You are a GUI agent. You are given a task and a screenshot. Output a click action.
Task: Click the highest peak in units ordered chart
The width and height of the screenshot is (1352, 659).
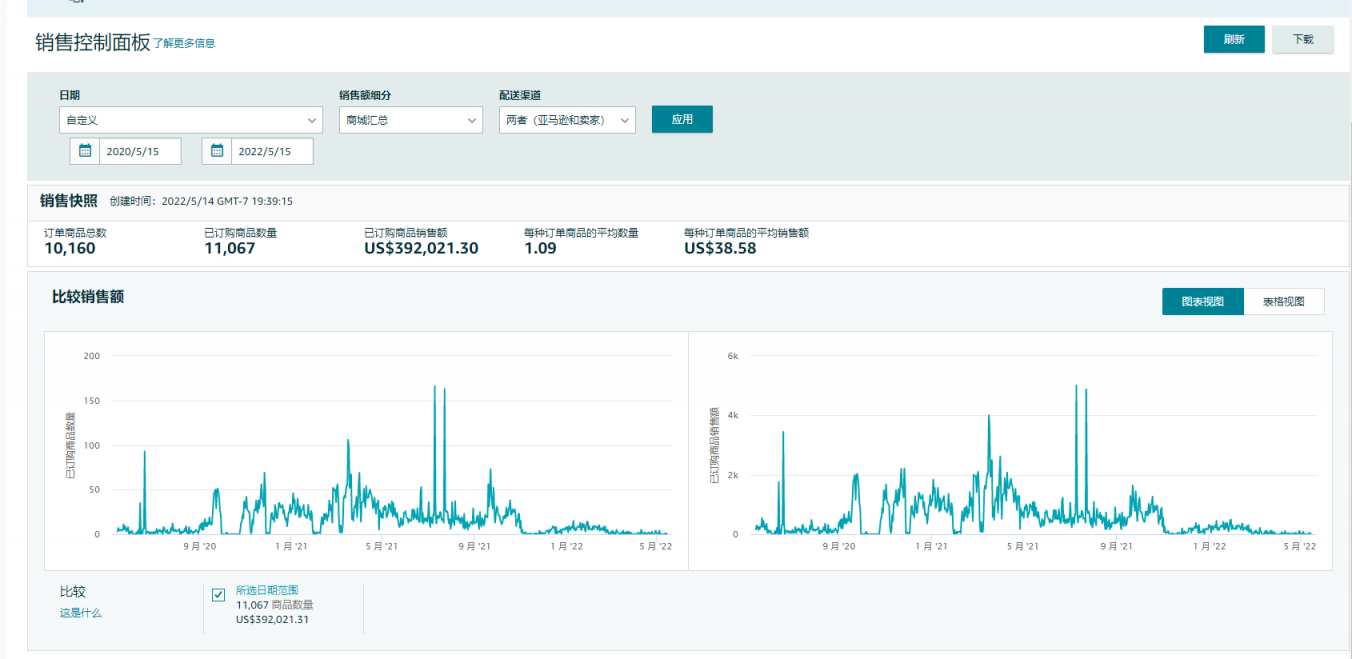click(435, 387)
